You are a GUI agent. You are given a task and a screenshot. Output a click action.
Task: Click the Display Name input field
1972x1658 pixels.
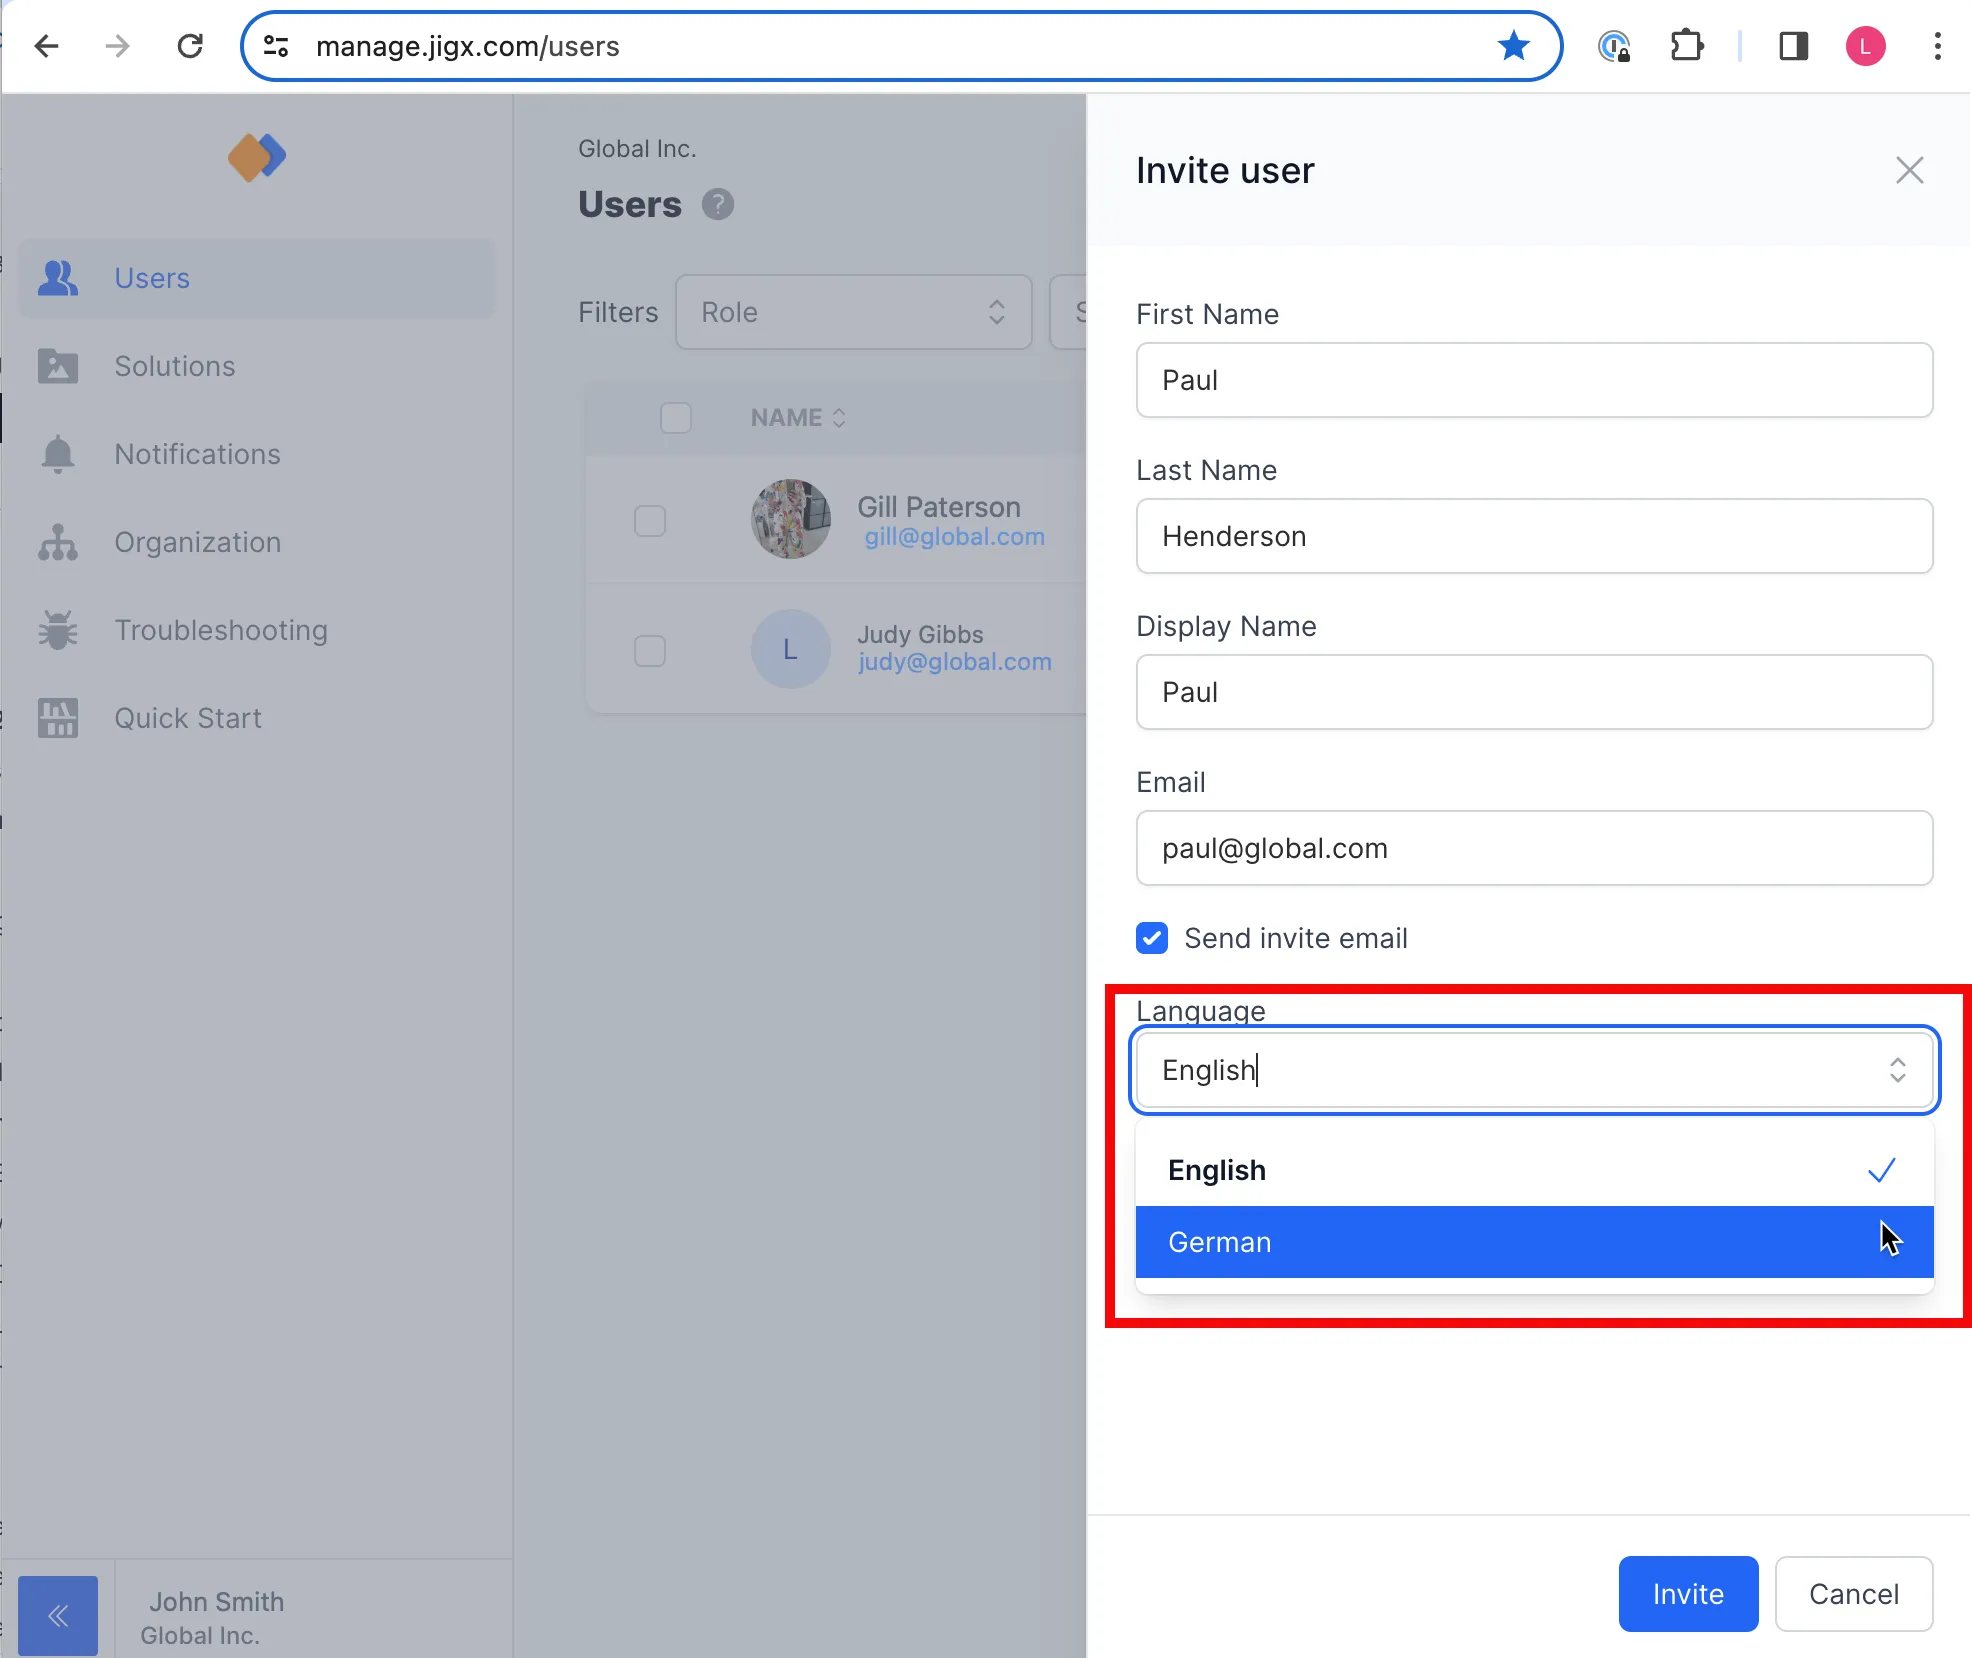1535,692
